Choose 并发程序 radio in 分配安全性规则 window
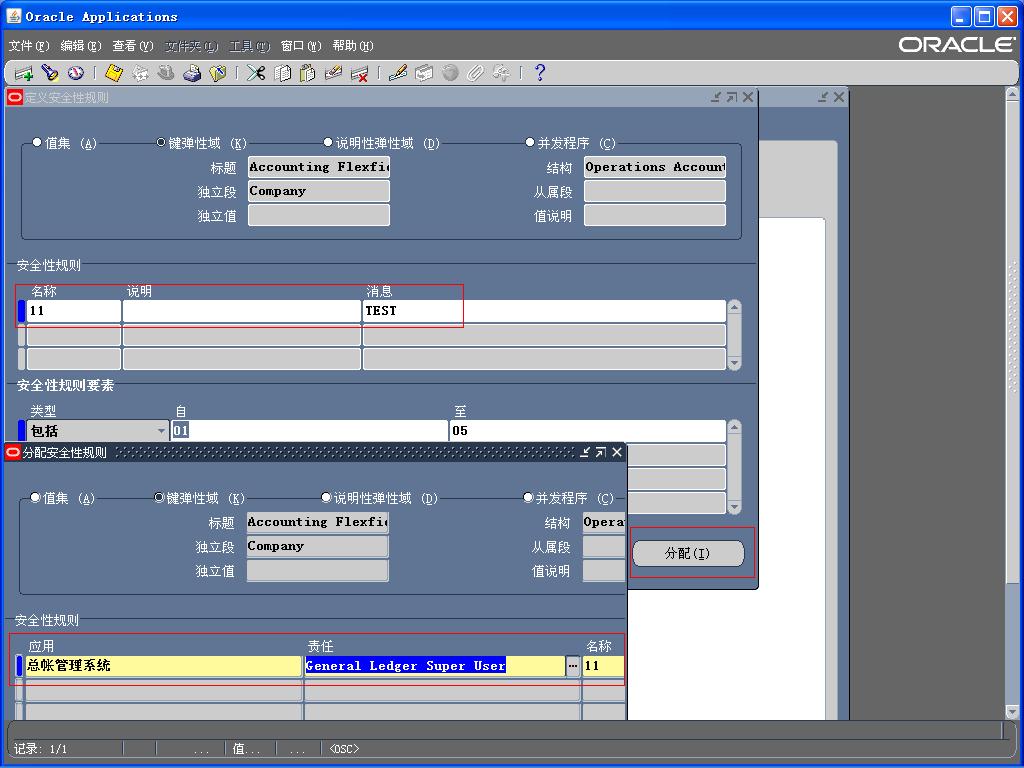The image size is (1024, 768). pos(528,498)
